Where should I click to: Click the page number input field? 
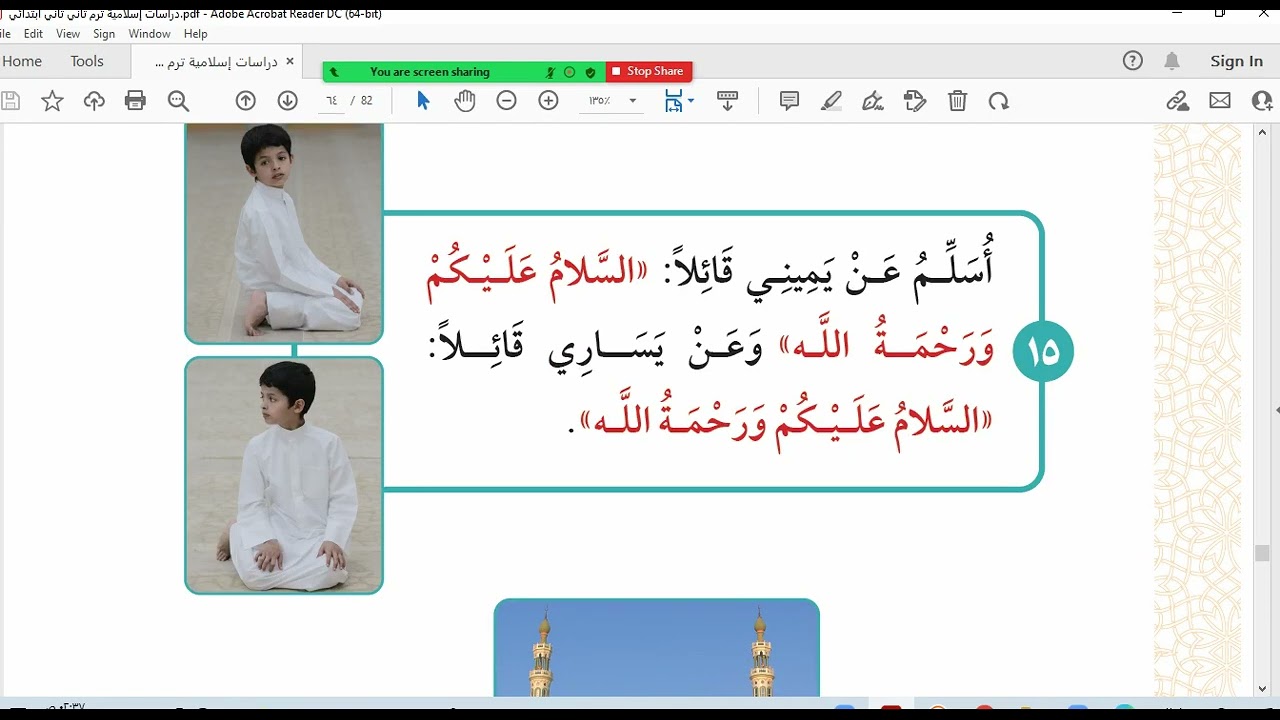click(x=331, y=101)
